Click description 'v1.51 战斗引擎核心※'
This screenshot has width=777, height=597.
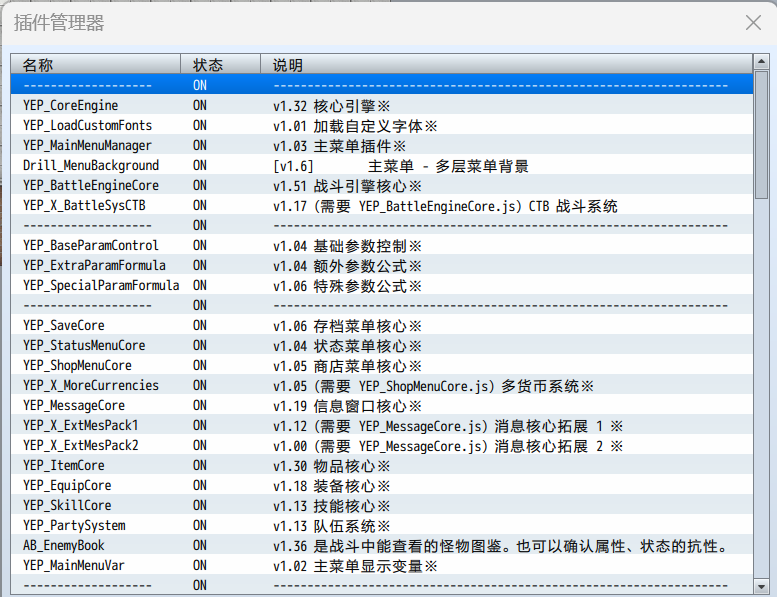[x=347, y=186]
